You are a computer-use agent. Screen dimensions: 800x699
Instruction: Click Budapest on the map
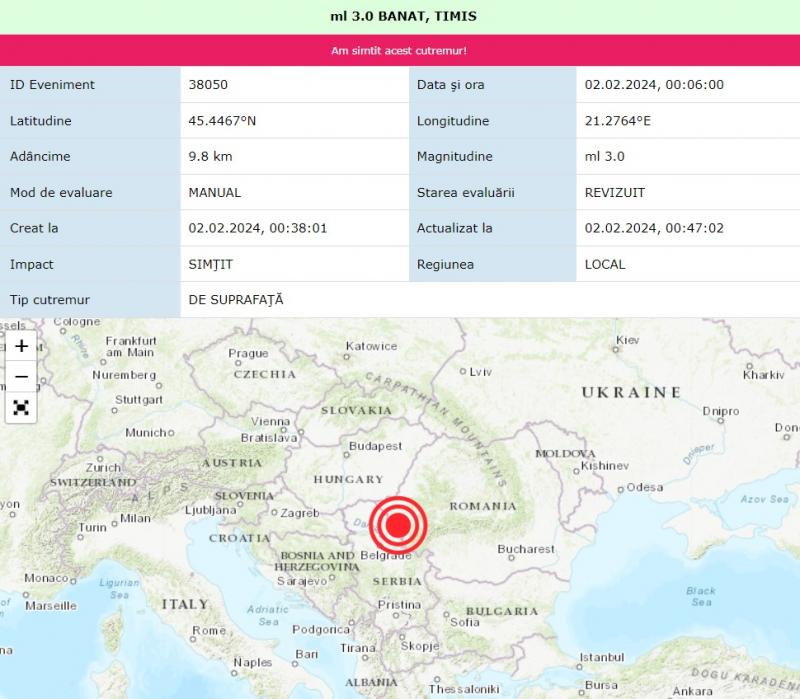click(375, 446)
